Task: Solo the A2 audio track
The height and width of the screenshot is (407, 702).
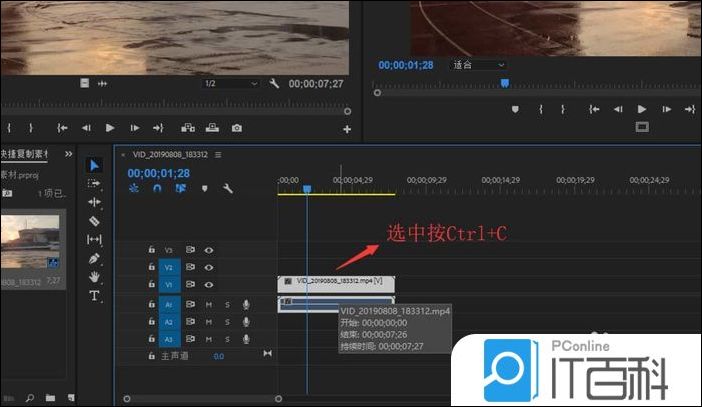Action: (x=227, y=322)
